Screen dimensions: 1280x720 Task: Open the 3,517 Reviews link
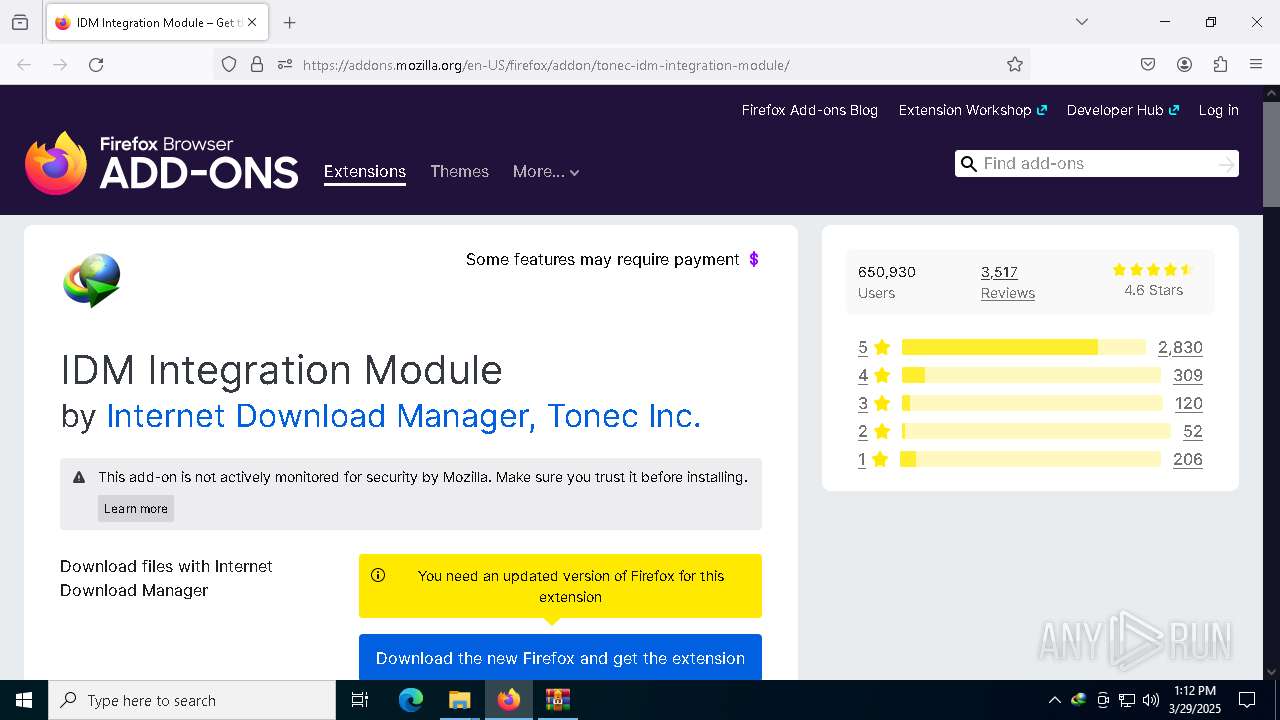[1007, 282]
